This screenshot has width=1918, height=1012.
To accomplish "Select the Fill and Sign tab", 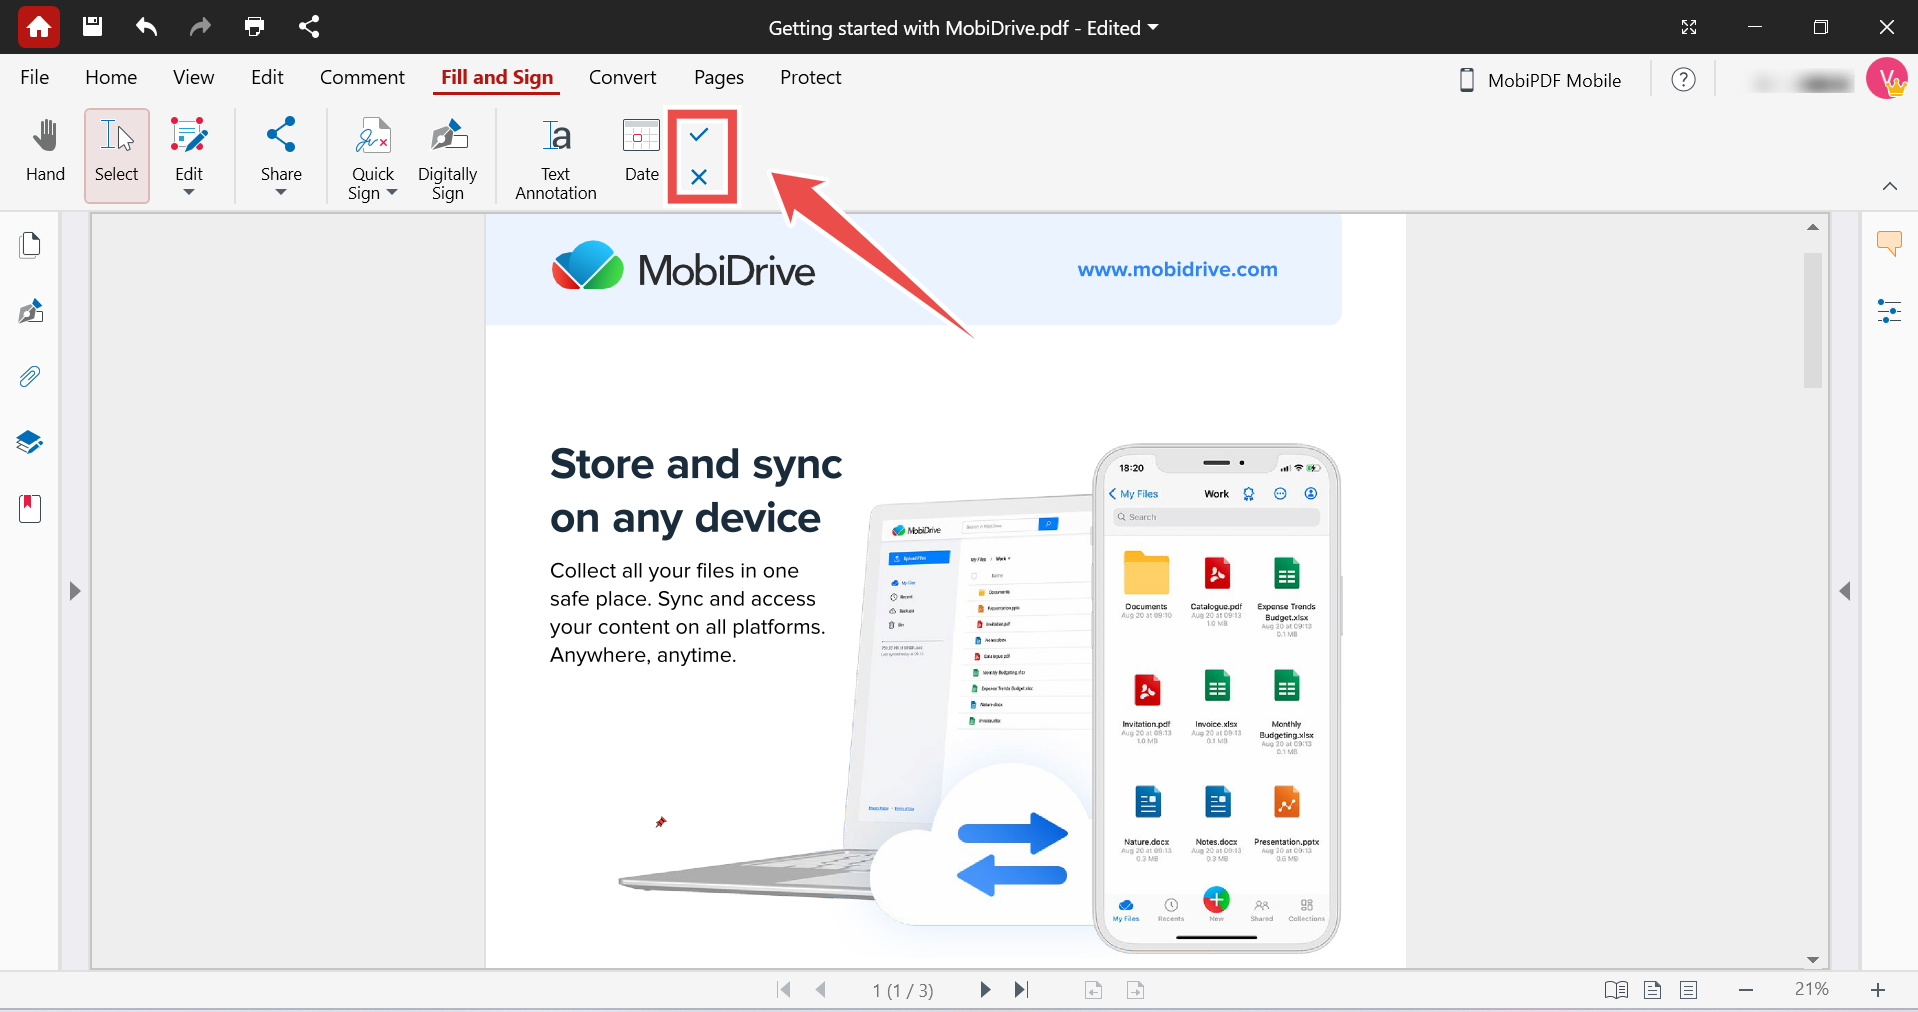I will tap(497, 77).
